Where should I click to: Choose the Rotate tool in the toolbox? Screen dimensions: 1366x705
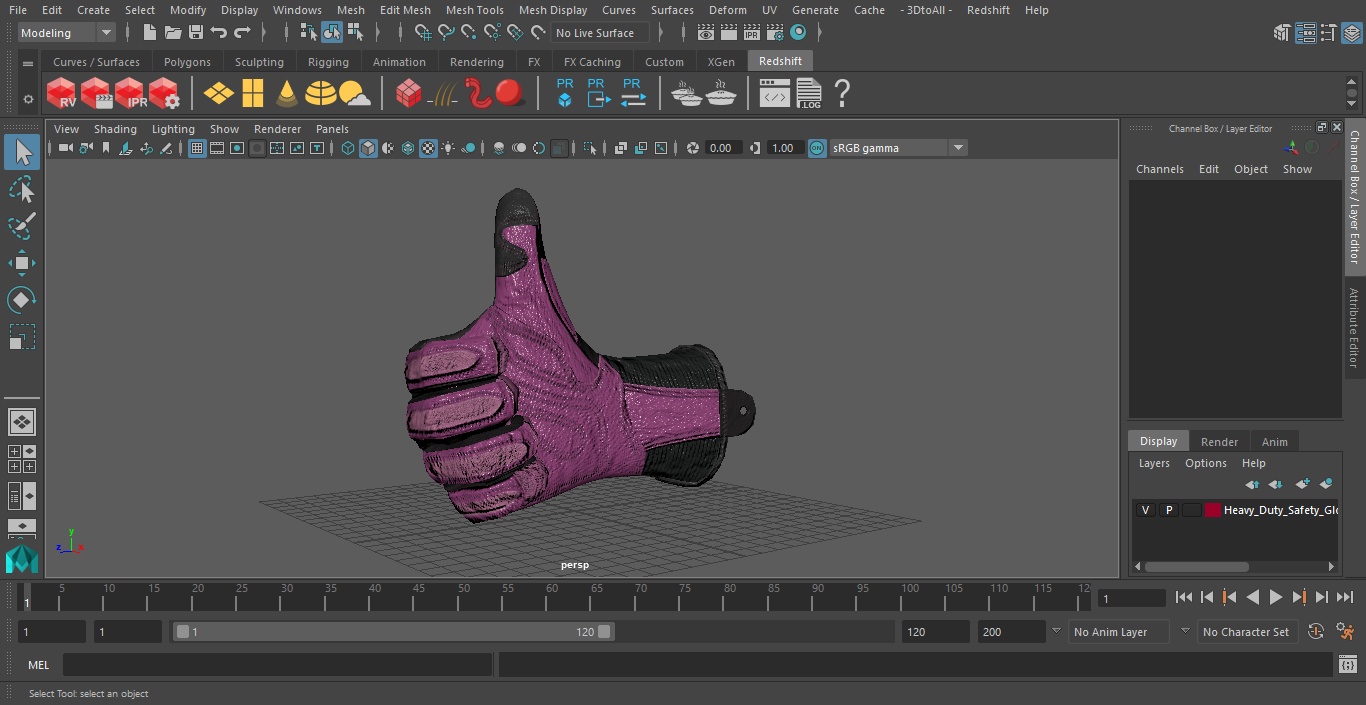(x=22, y=299)
